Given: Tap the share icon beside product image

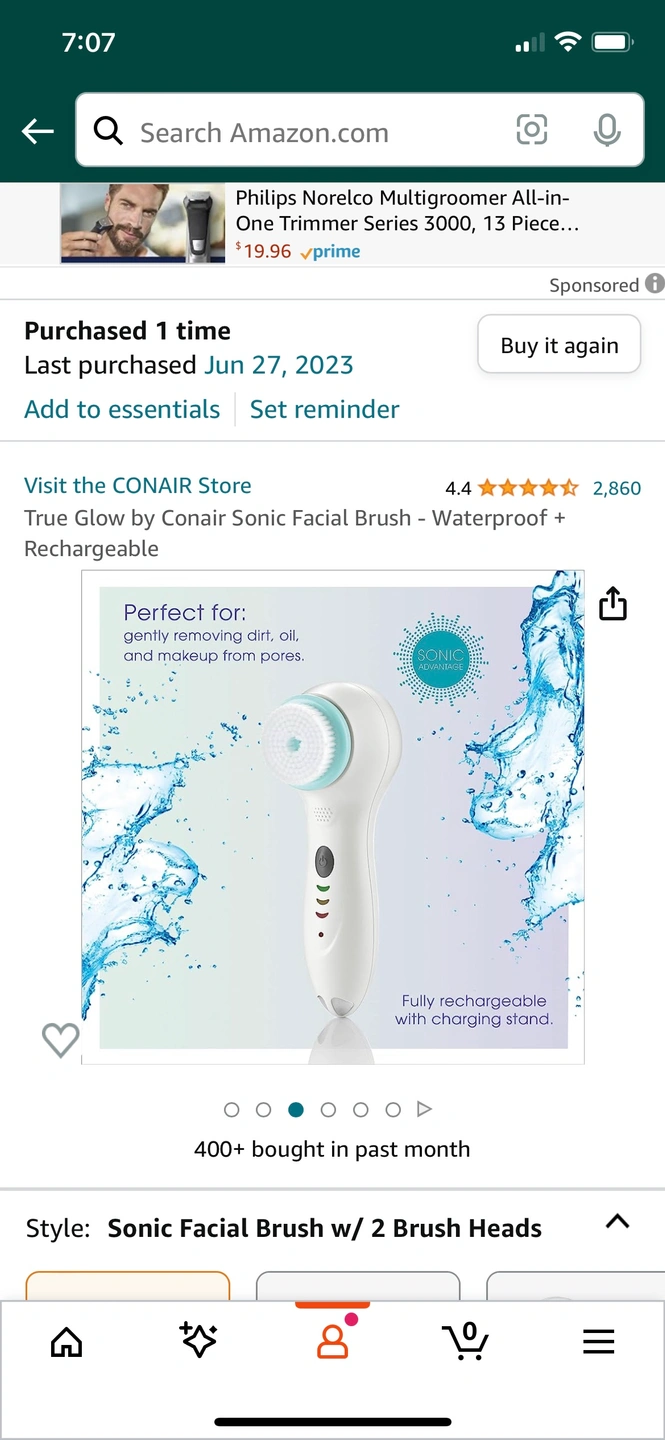Looking at the screenshot, I should [612, 603].
